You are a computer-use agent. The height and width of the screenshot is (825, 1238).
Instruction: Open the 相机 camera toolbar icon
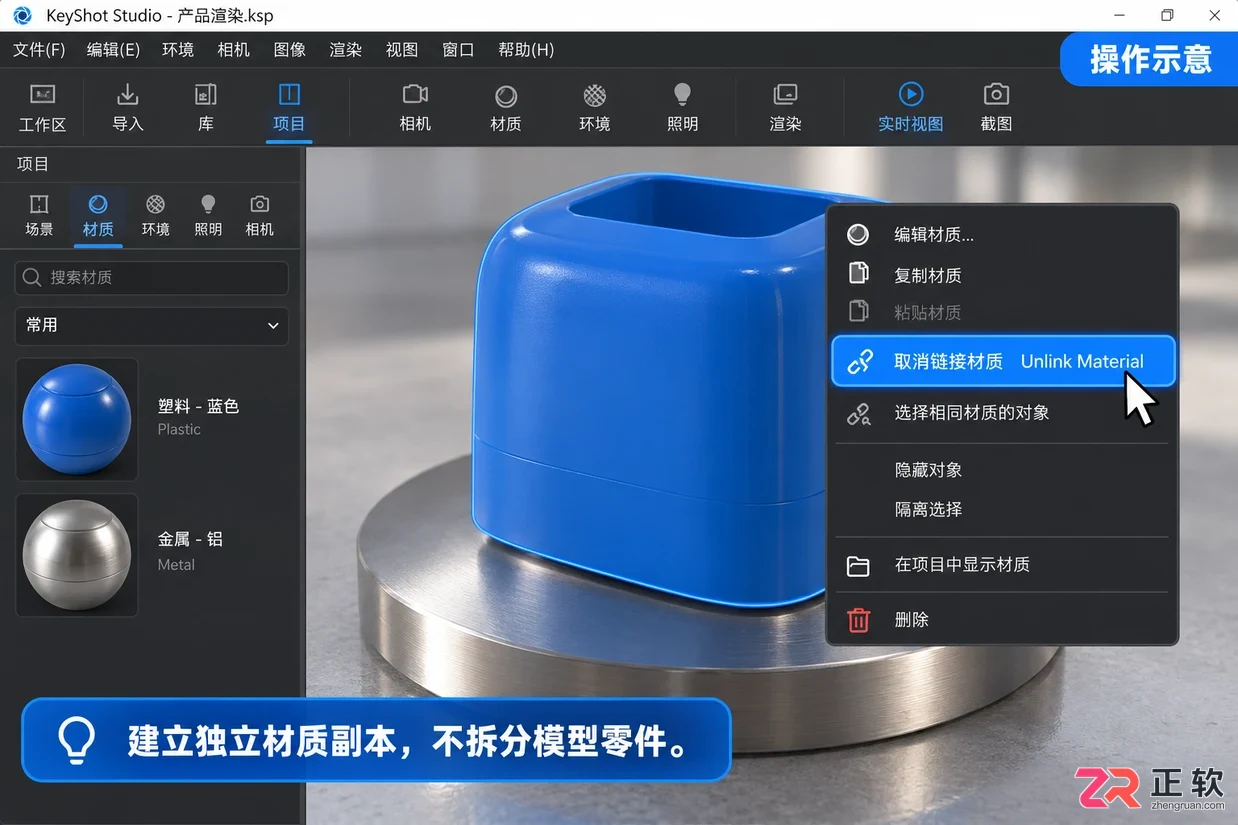415,108
